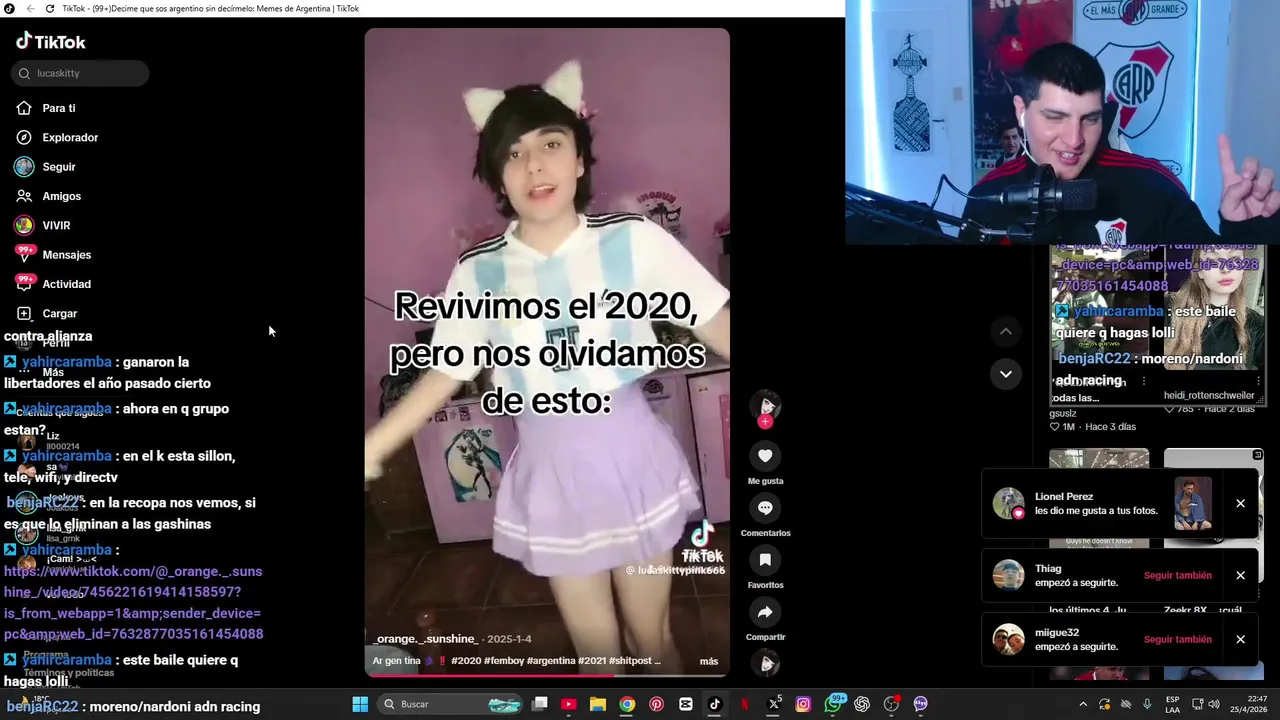
Task: Click the TikTok logo
Action: pyautogui.click(x=50, y=41)
